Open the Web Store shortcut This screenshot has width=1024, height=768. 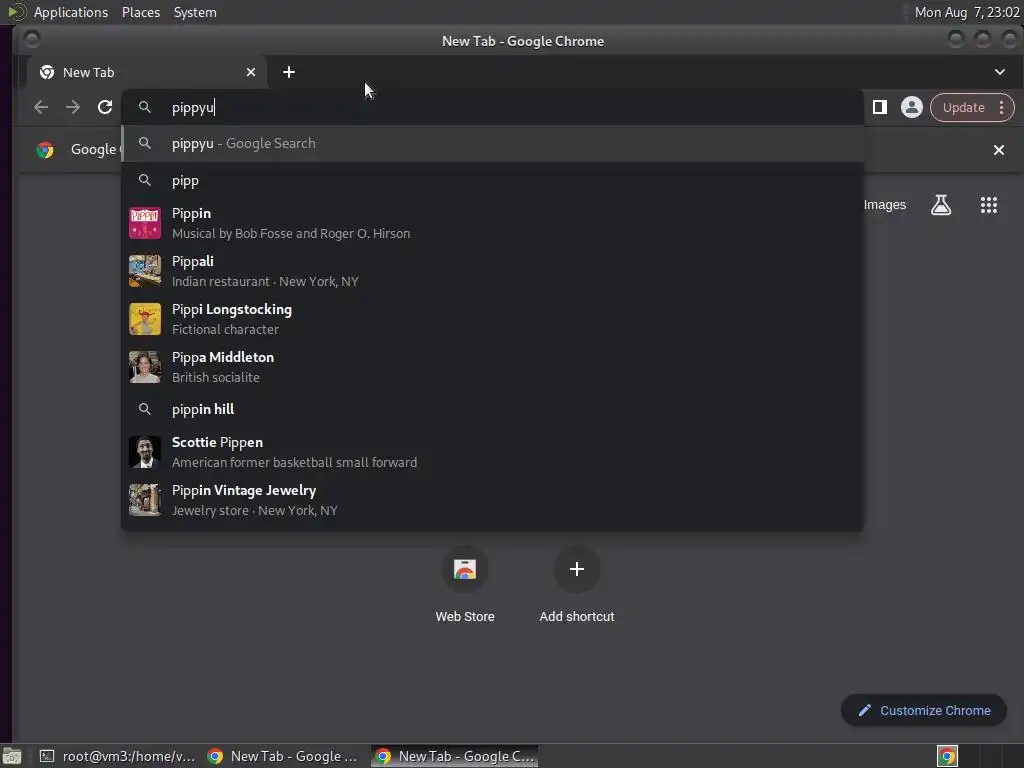point(465,584)
